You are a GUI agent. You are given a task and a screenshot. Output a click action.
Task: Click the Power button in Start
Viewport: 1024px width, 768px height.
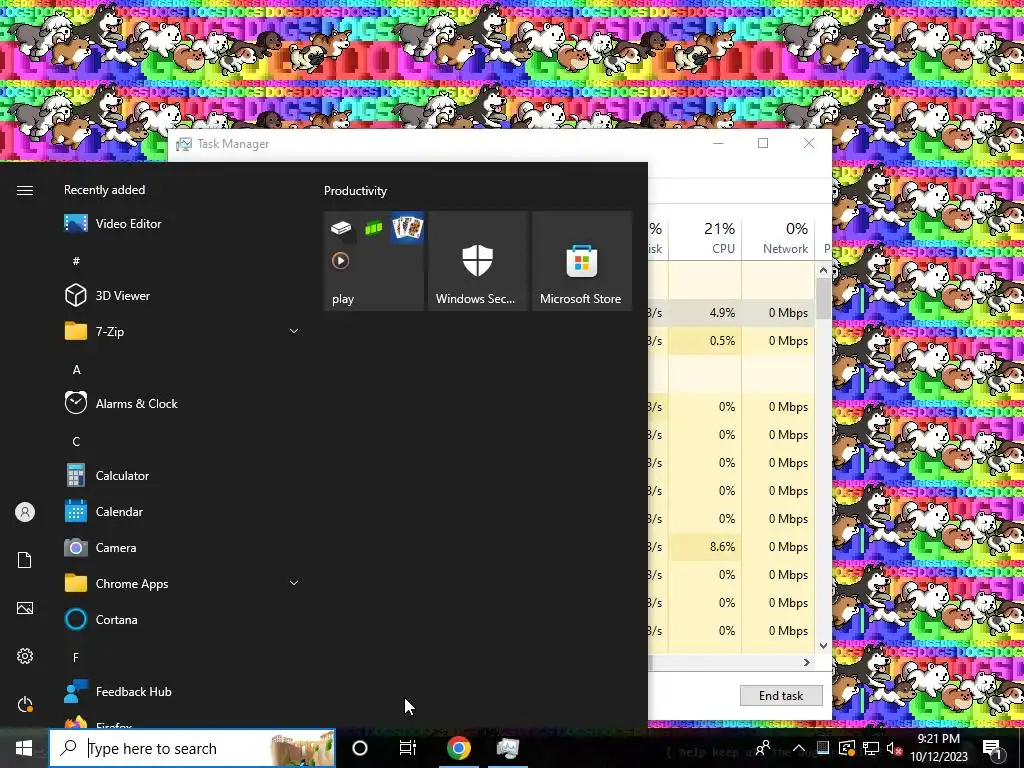click(x=25, y=704)
